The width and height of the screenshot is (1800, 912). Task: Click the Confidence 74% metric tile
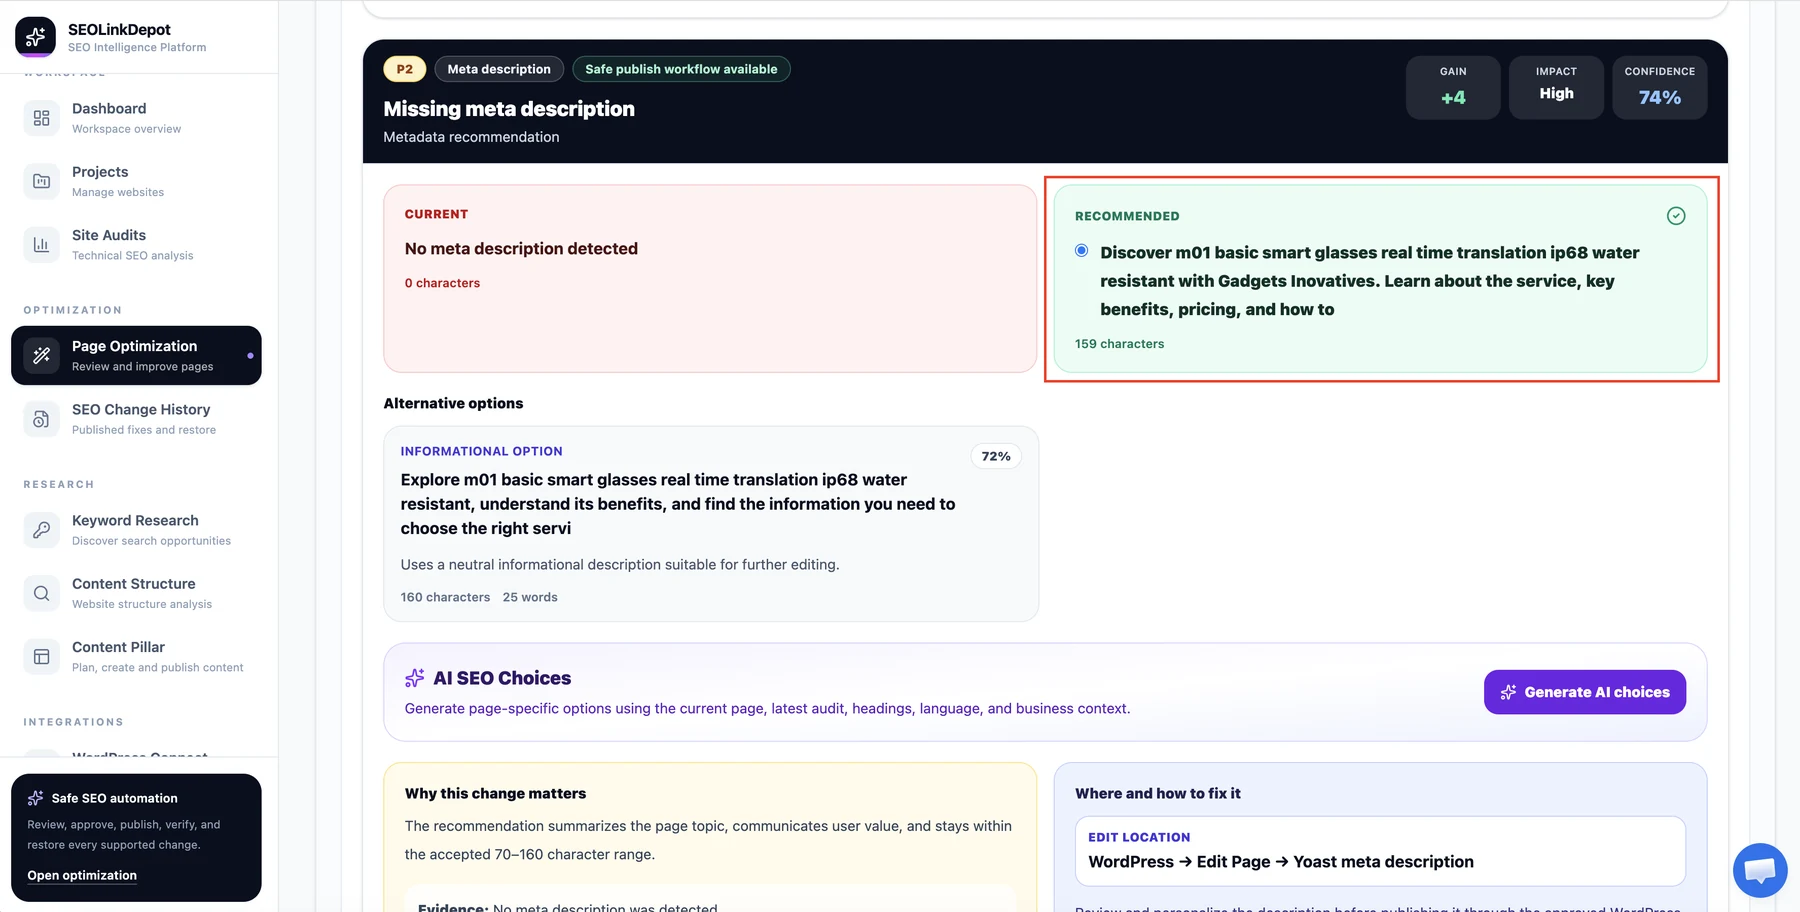tap(1659, 87)
